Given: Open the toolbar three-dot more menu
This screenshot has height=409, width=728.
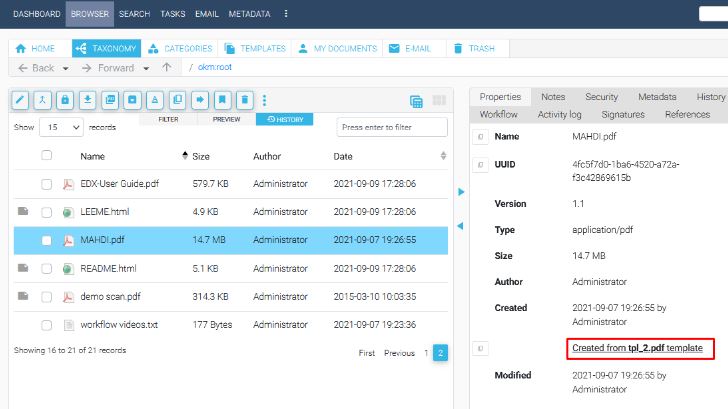Looking at the screenshot, I should (x=264, y=100).
